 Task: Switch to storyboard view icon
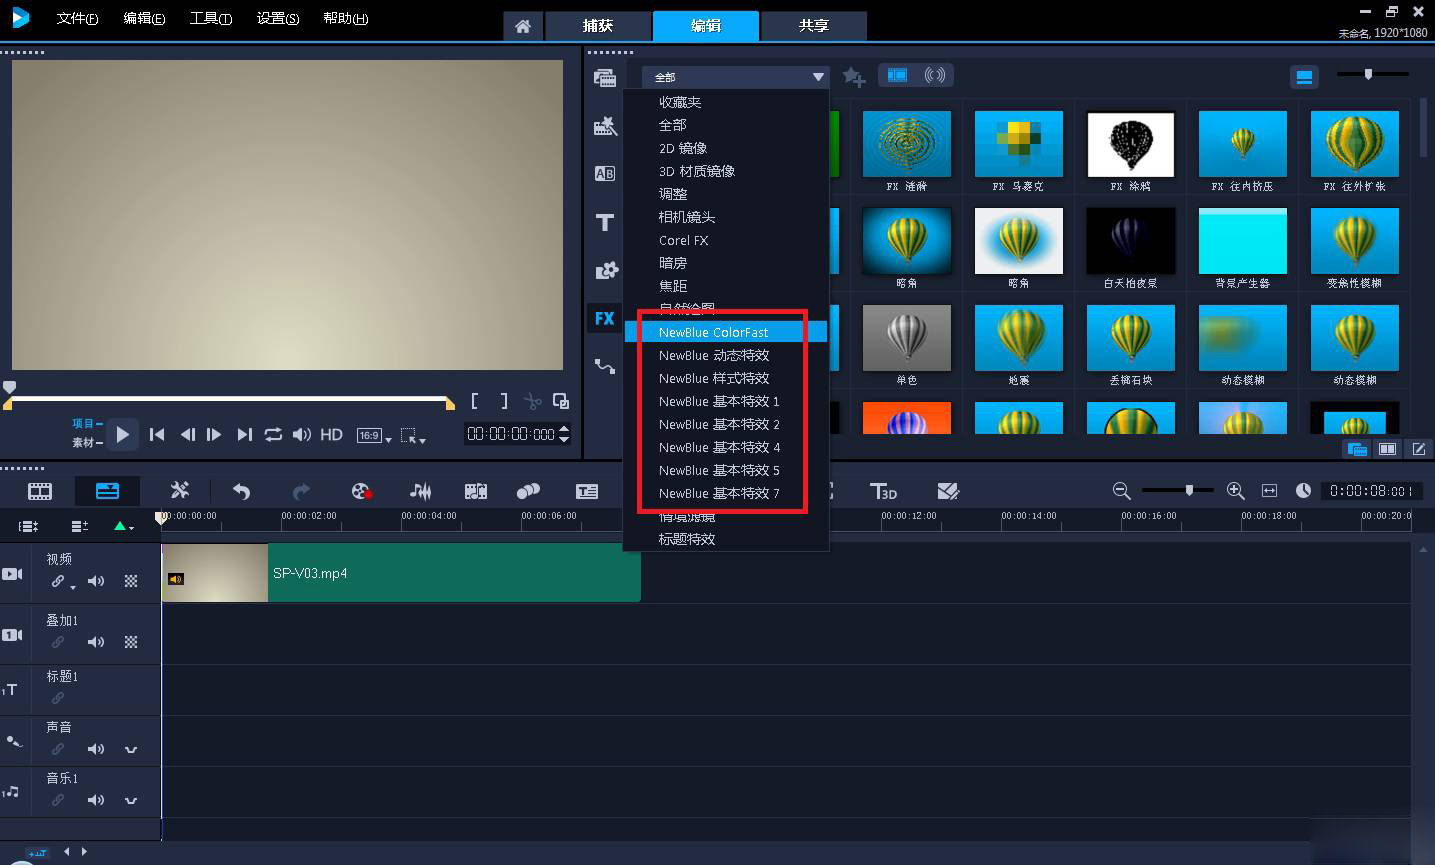pos(40,491)
